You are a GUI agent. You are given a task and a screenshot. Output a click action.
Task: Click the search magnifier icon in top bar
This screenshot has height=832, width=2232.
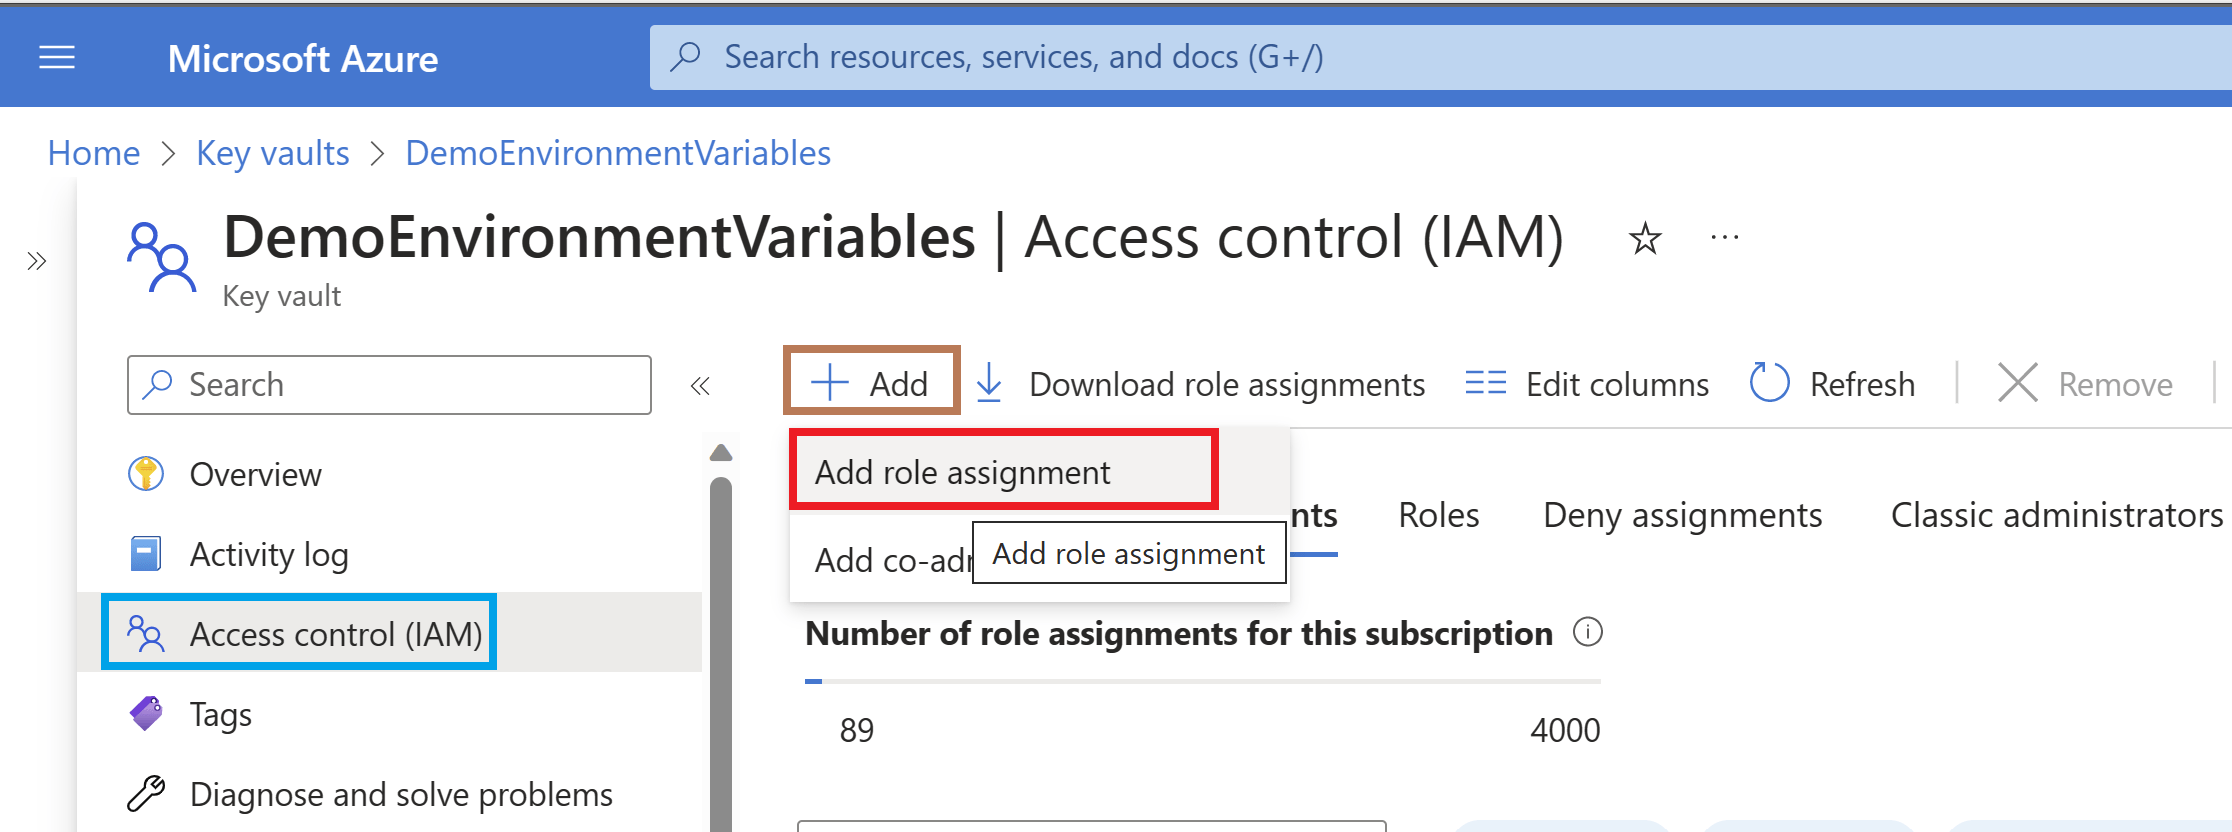coord(685,57)
